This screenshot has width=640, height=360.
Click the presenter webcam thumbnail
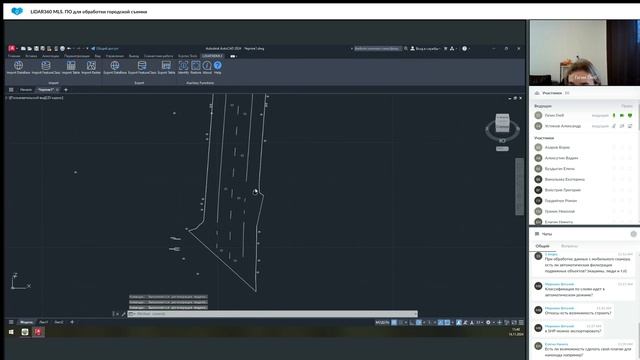[x=584, y=53]
